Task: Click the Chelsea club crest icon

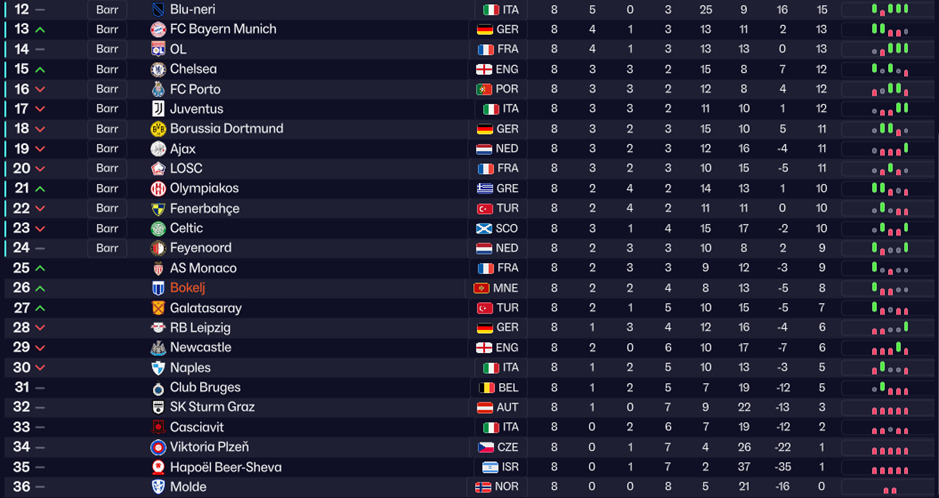Action: 158,69
